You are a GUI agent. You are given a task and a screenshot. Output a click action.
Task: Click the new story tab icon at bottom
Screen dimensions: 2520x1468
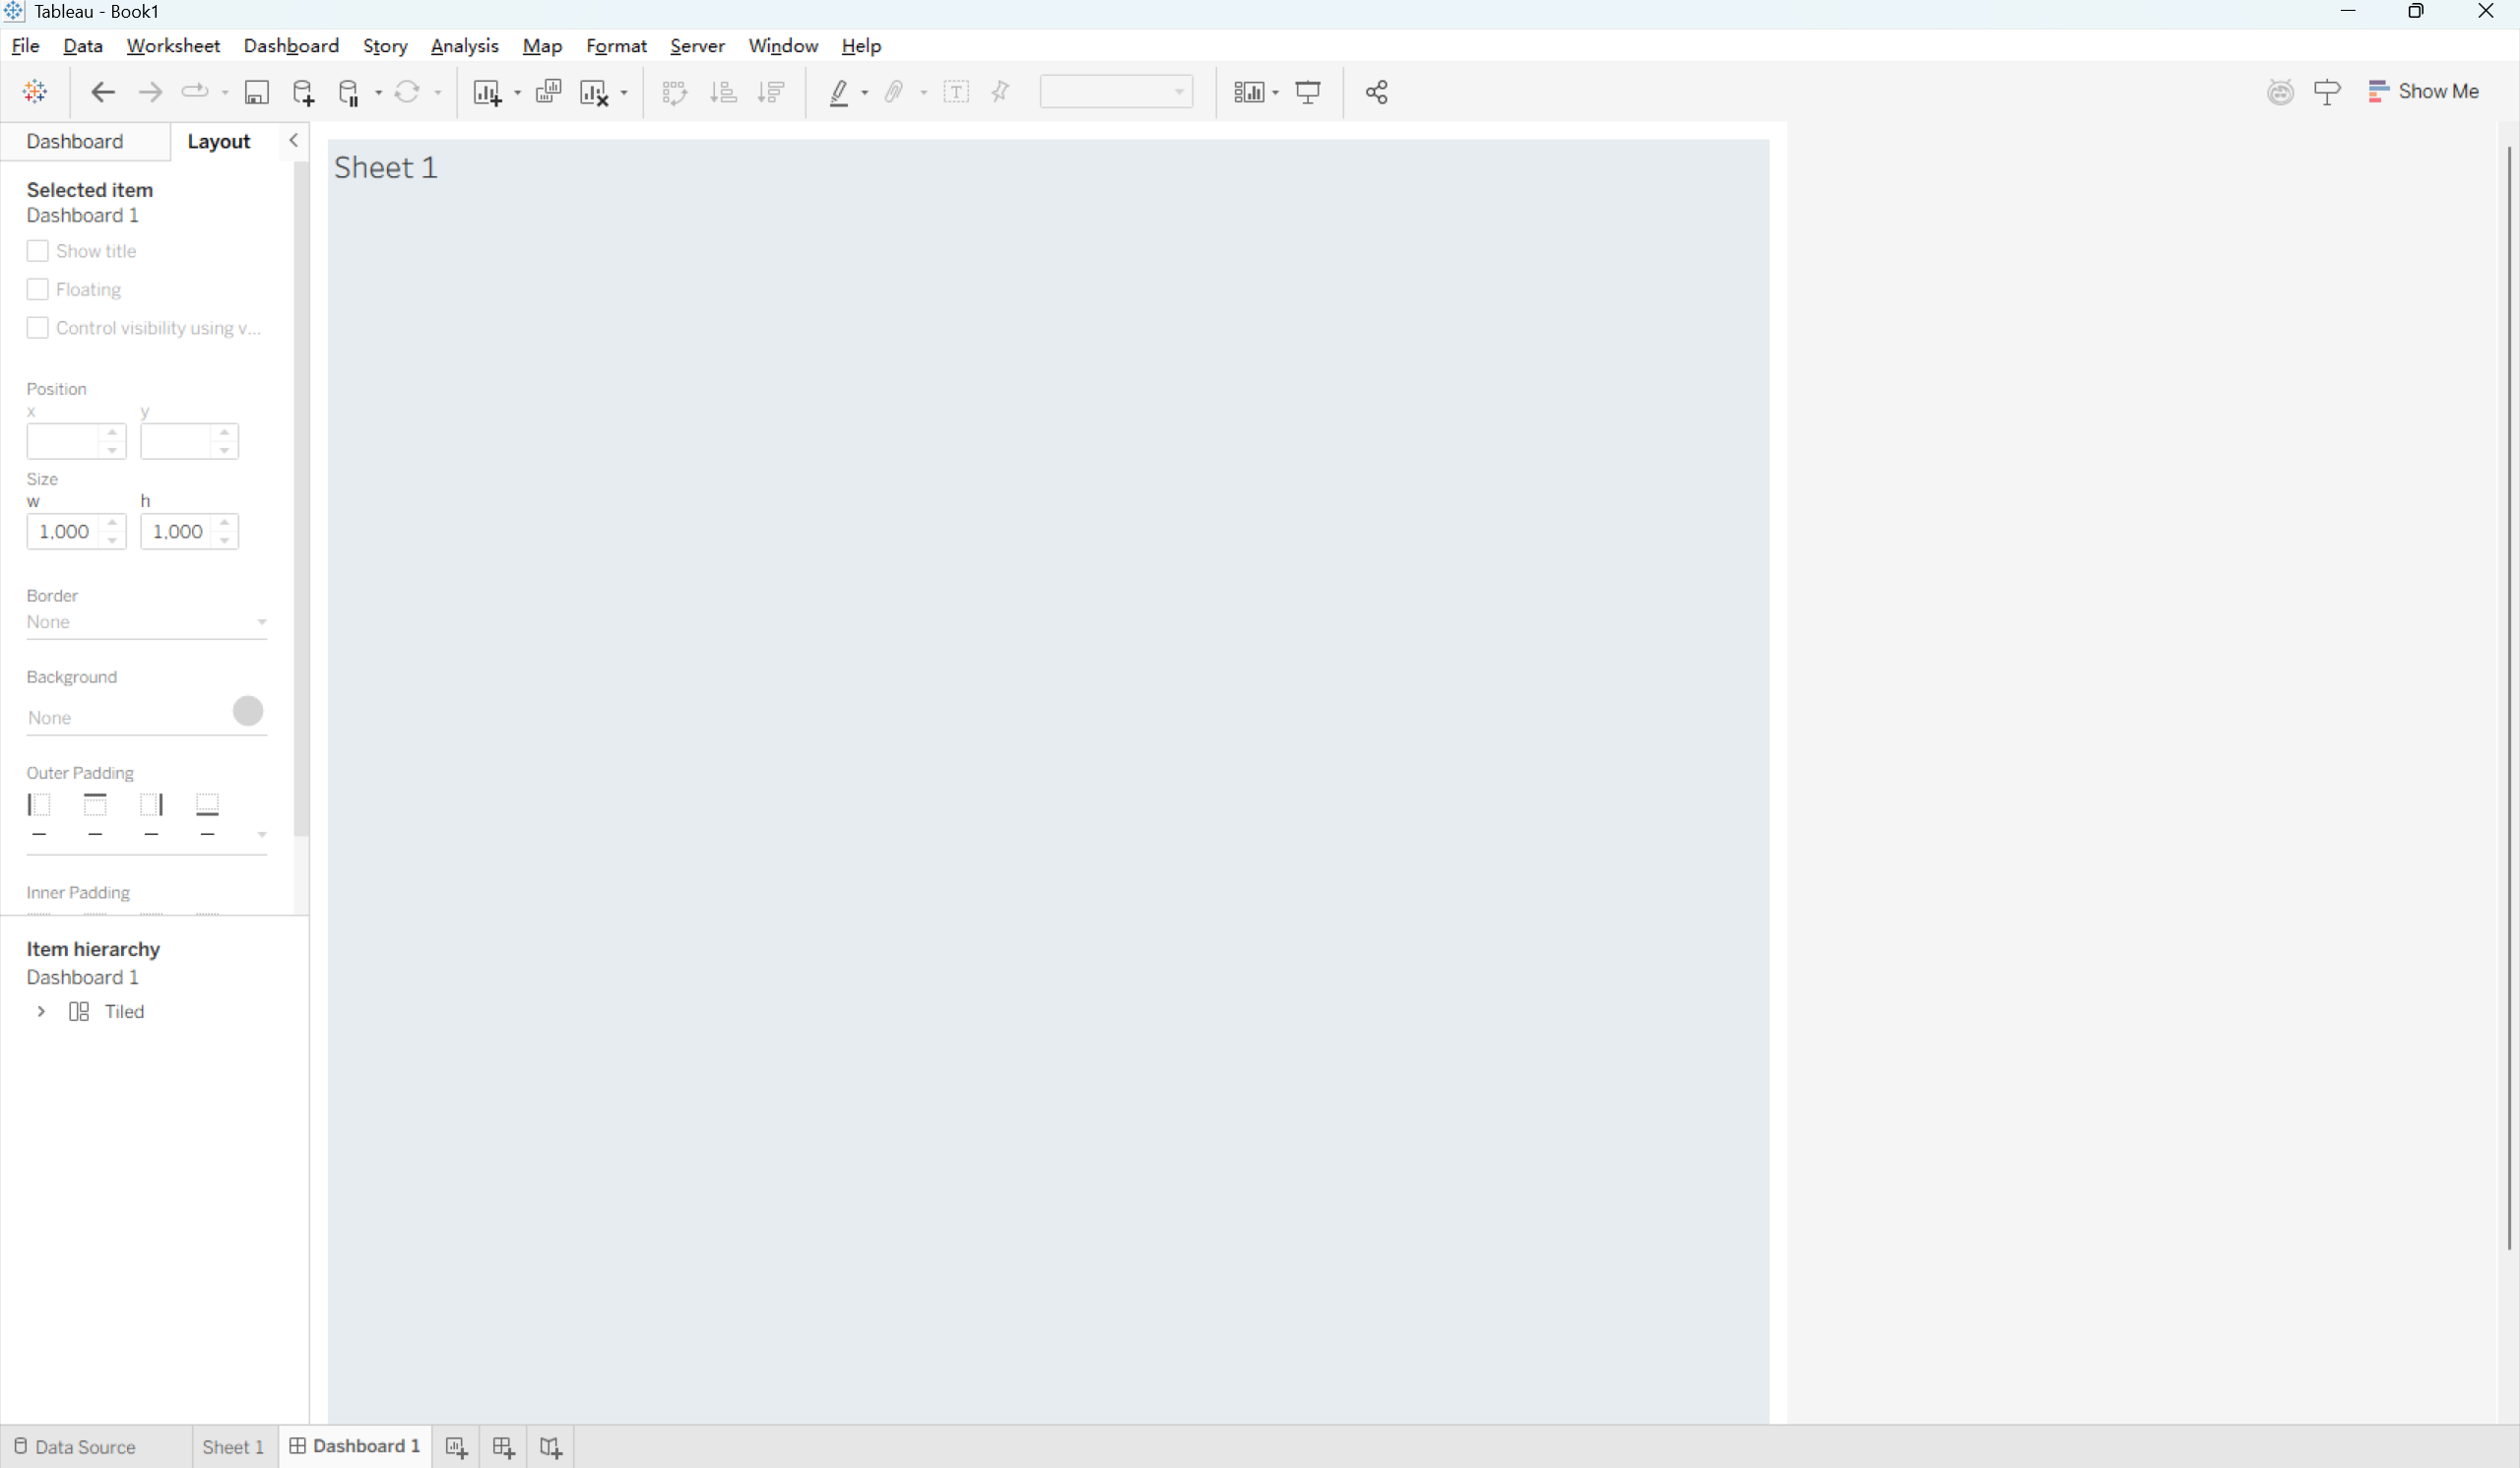pos(550,1446)
